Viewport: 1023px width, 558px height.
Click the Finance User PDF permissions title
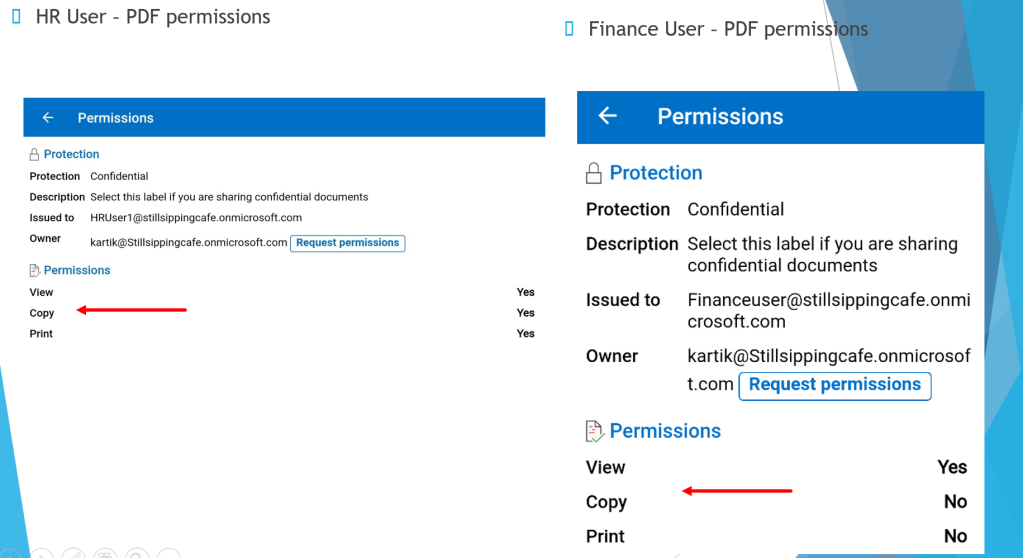(728, 29)
